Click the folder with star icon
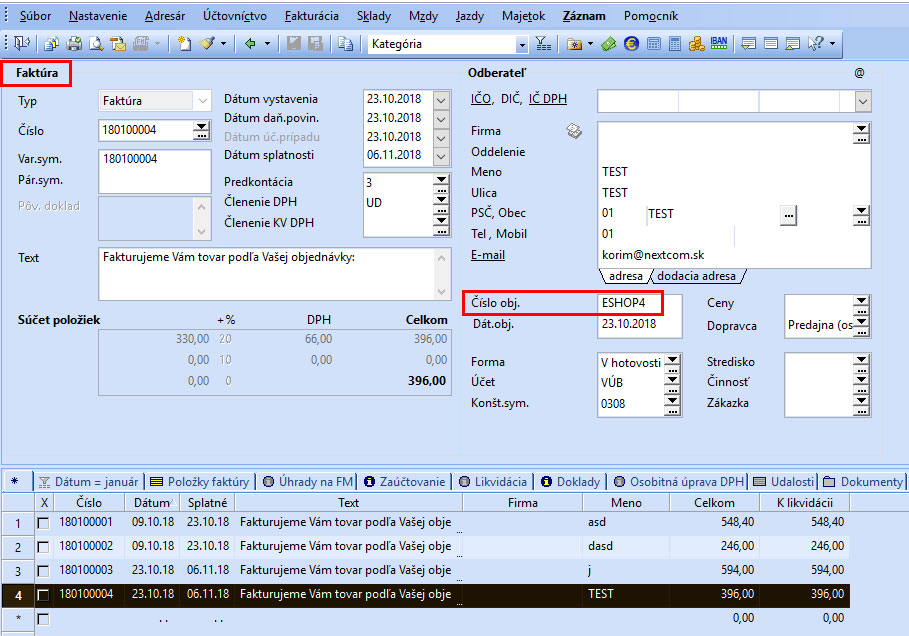Screen dimensions: 909x636 click(575, 43)
